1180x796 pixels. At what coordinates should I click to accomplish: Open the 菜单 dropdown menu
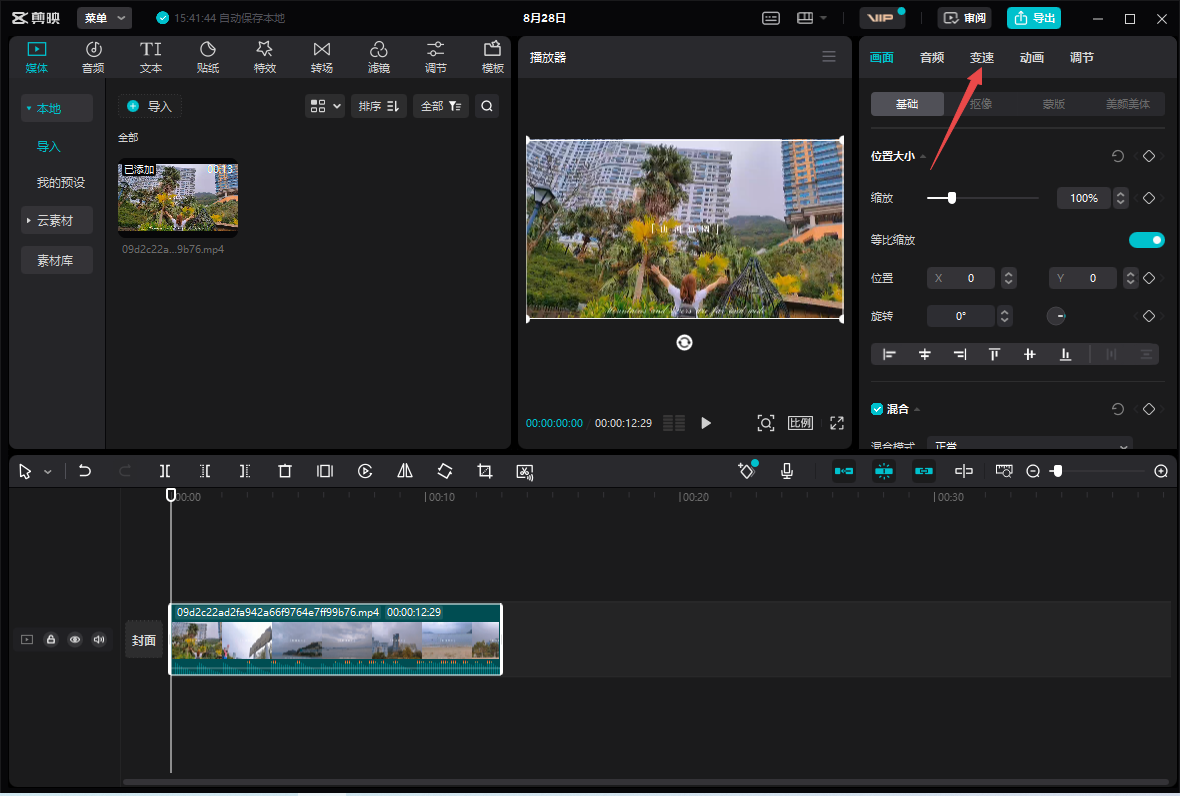pyautogui.click(x=105, y=18)
